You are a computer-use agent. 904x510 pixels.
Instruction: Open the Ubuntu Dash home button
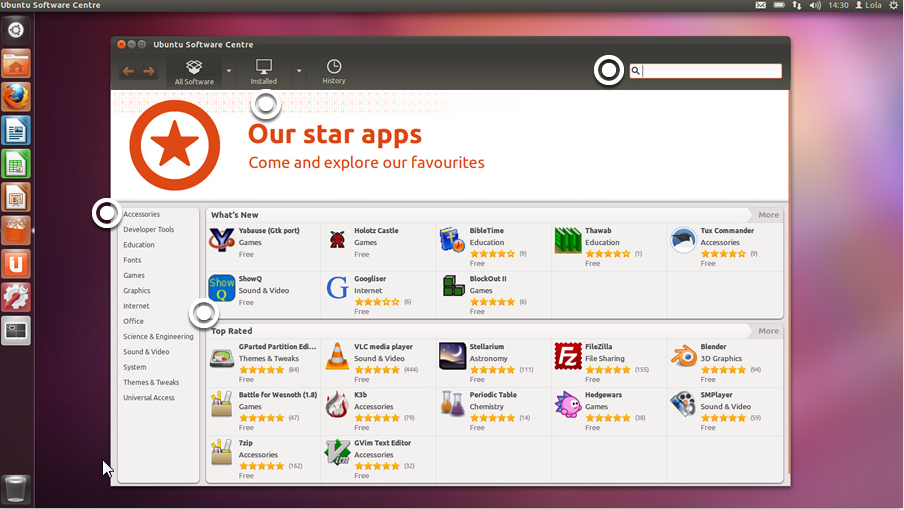coord(16,30)
